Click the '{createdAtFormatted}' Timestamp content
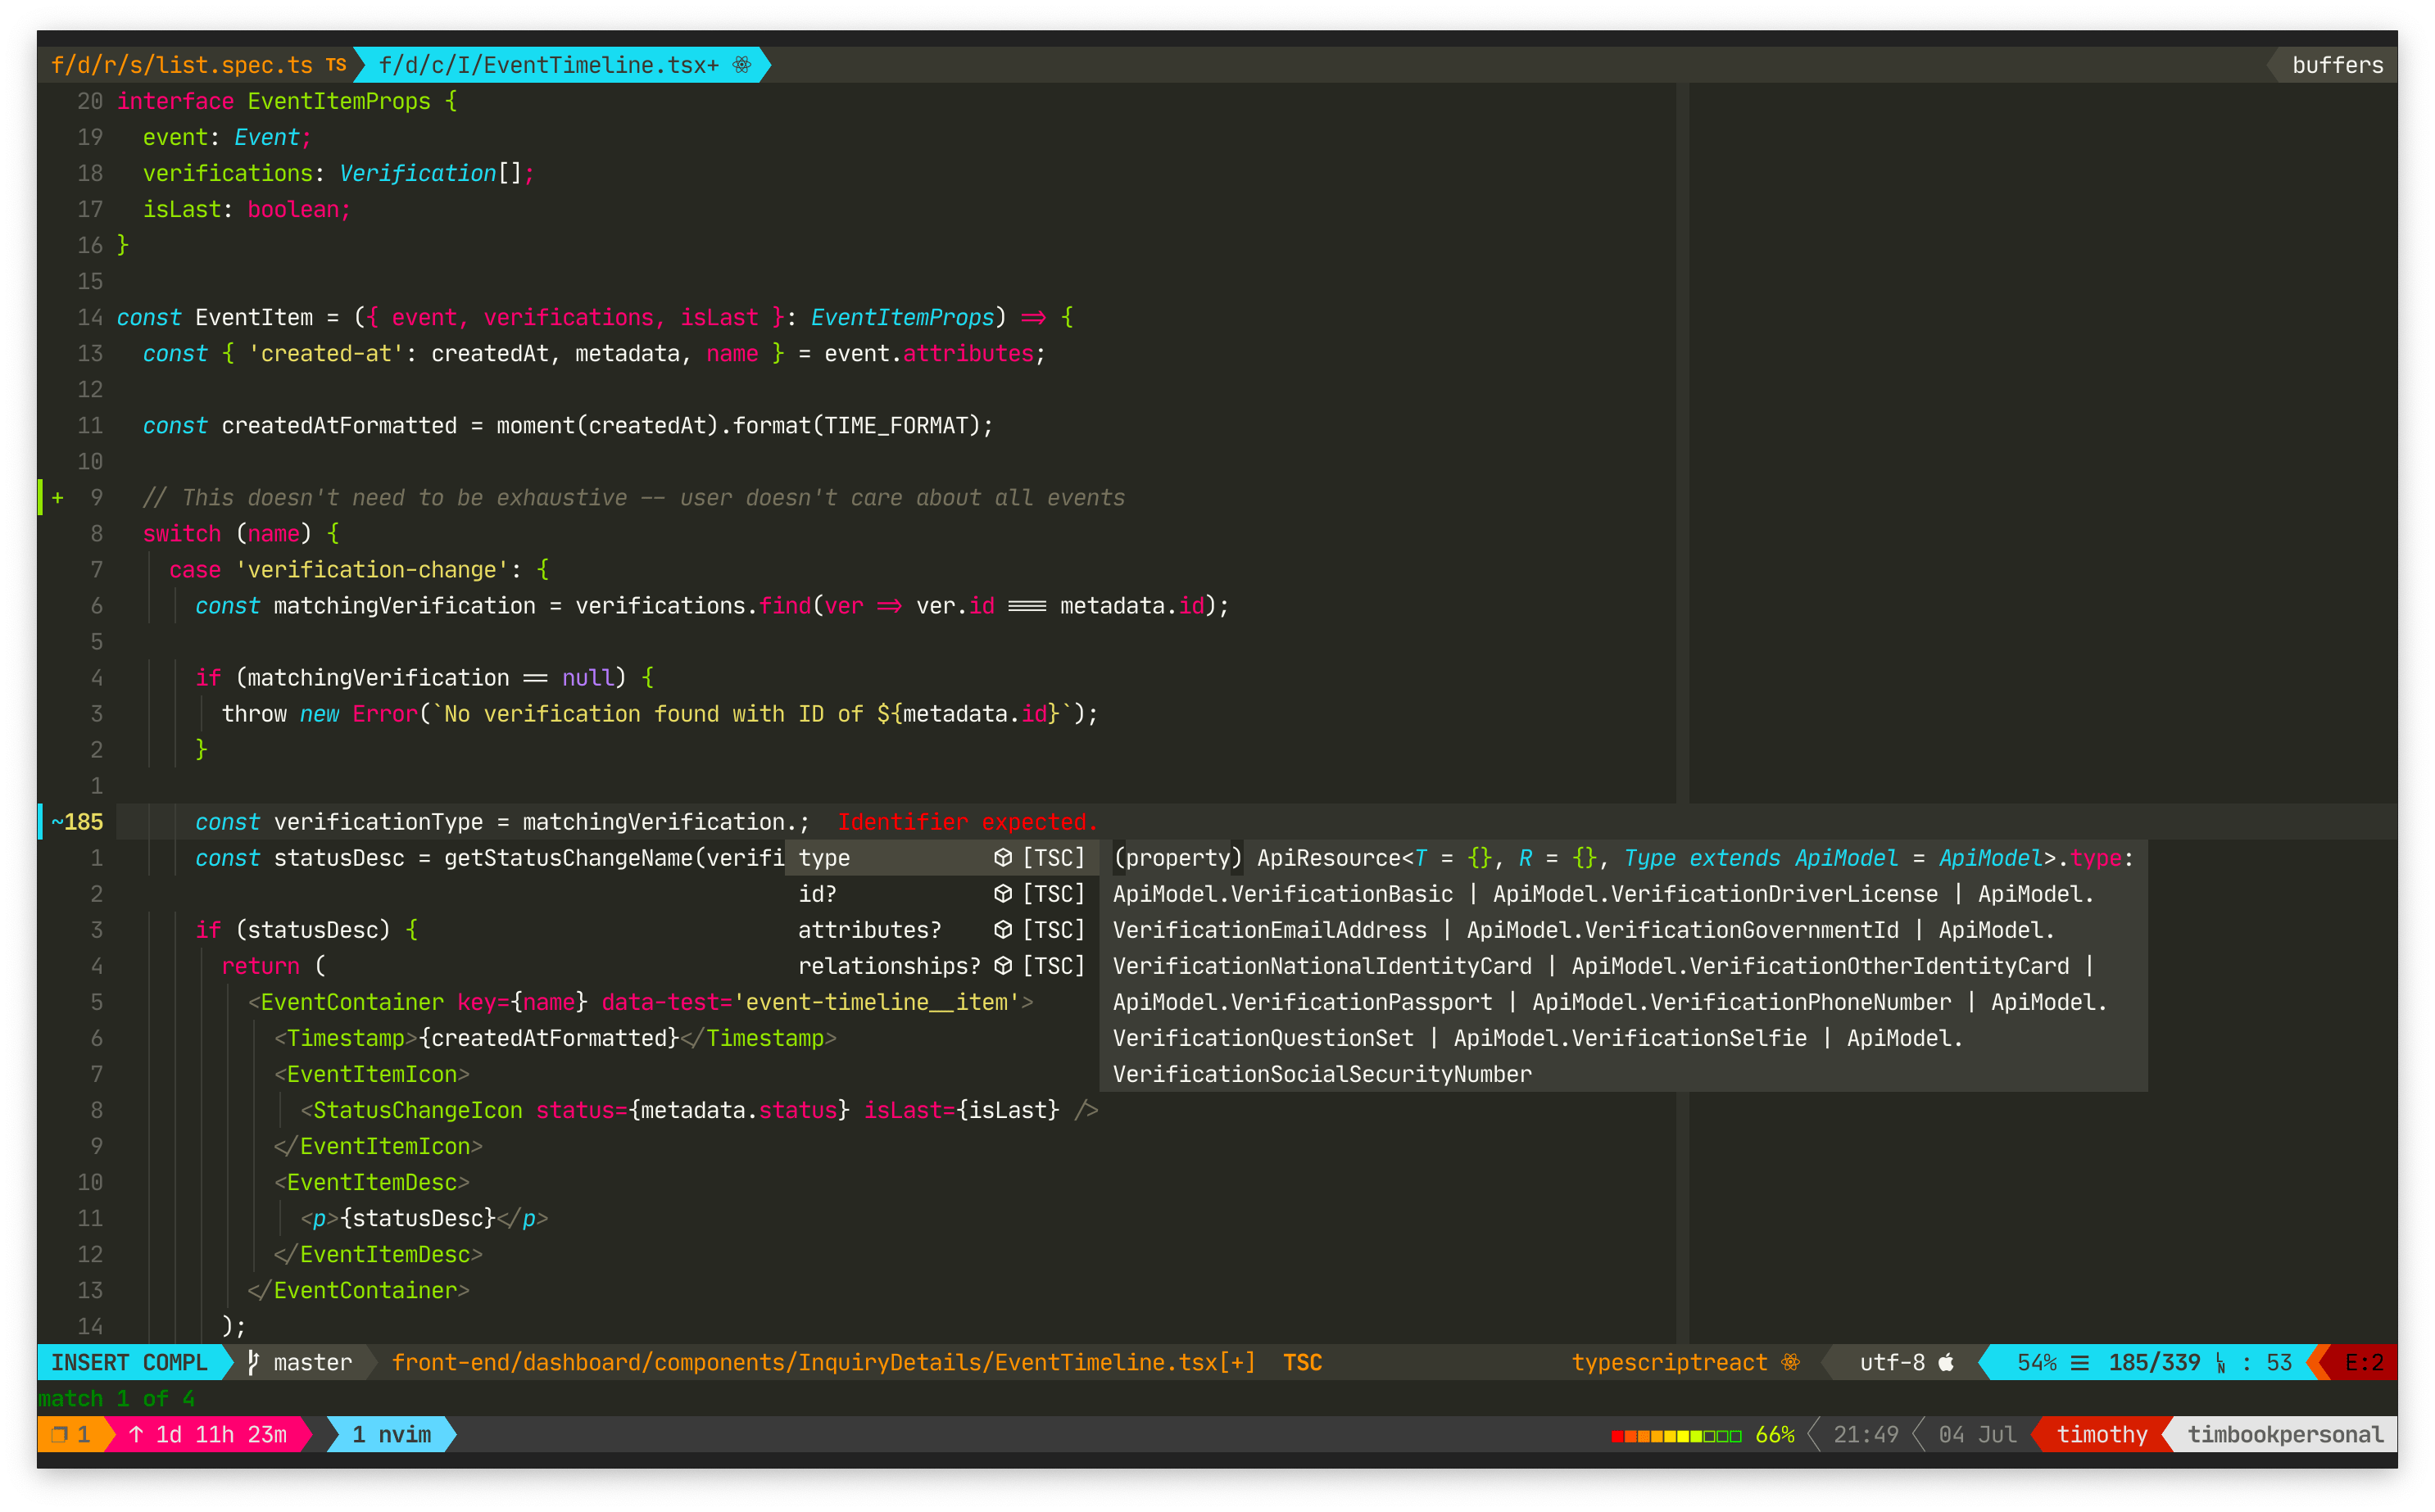The image size is (2435, 1512). coord(549,1037)
